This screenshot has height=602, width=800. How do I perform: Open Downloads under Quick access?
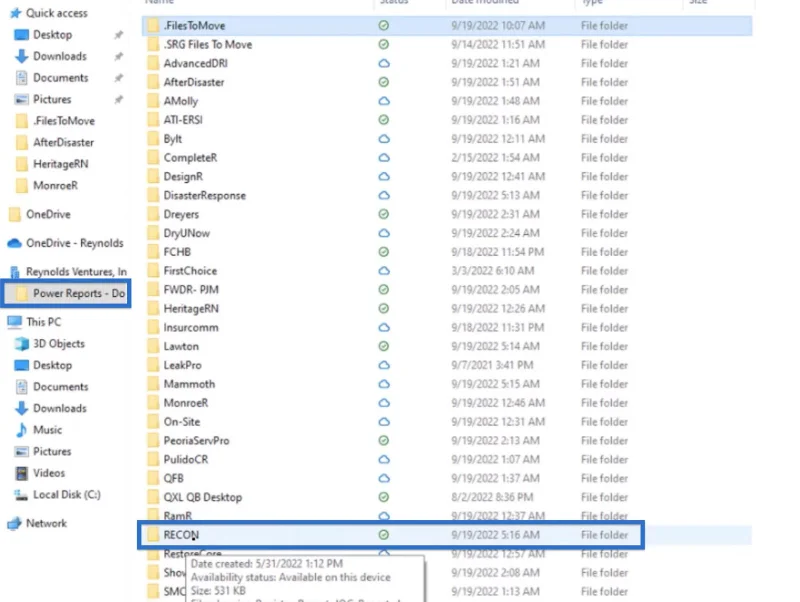51,56
